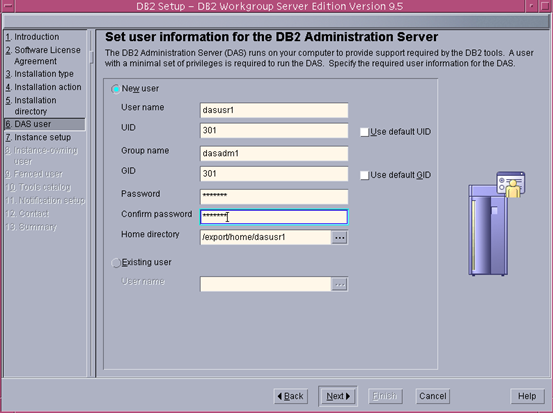Click the Cancel button
Viewport: 553px width, 413px height.
click(x=433, y=396)
